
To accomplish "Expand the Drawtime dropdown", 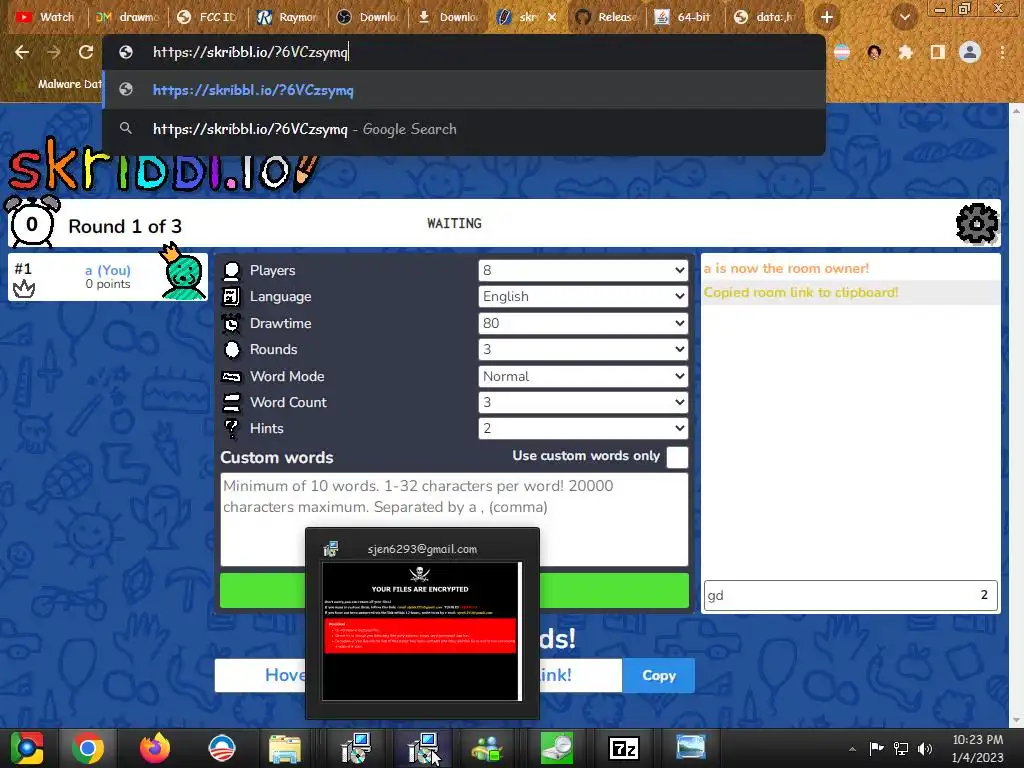I will click(x=583, y=323).
